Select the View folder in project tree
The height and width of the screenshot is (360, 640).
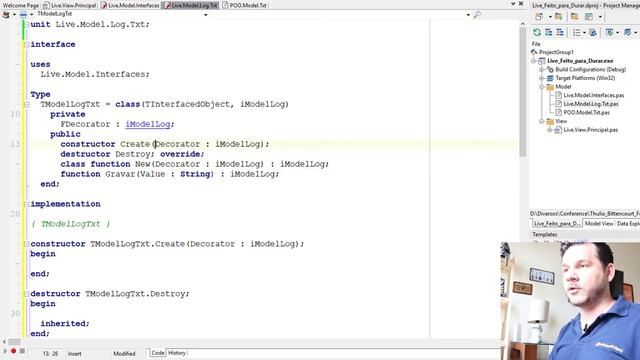pyautogui.click(x=561, y=121)
